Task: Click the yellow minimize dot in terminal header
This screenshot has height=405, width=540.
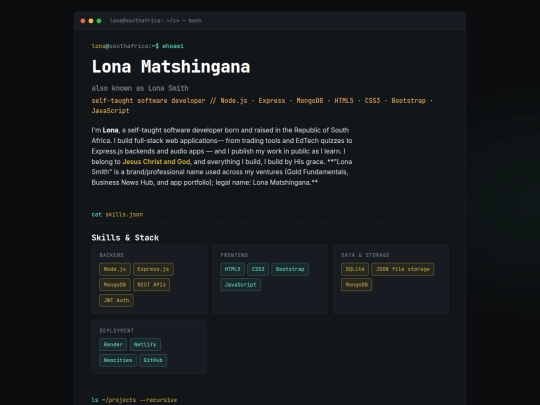Action: (x=91, y=21)
